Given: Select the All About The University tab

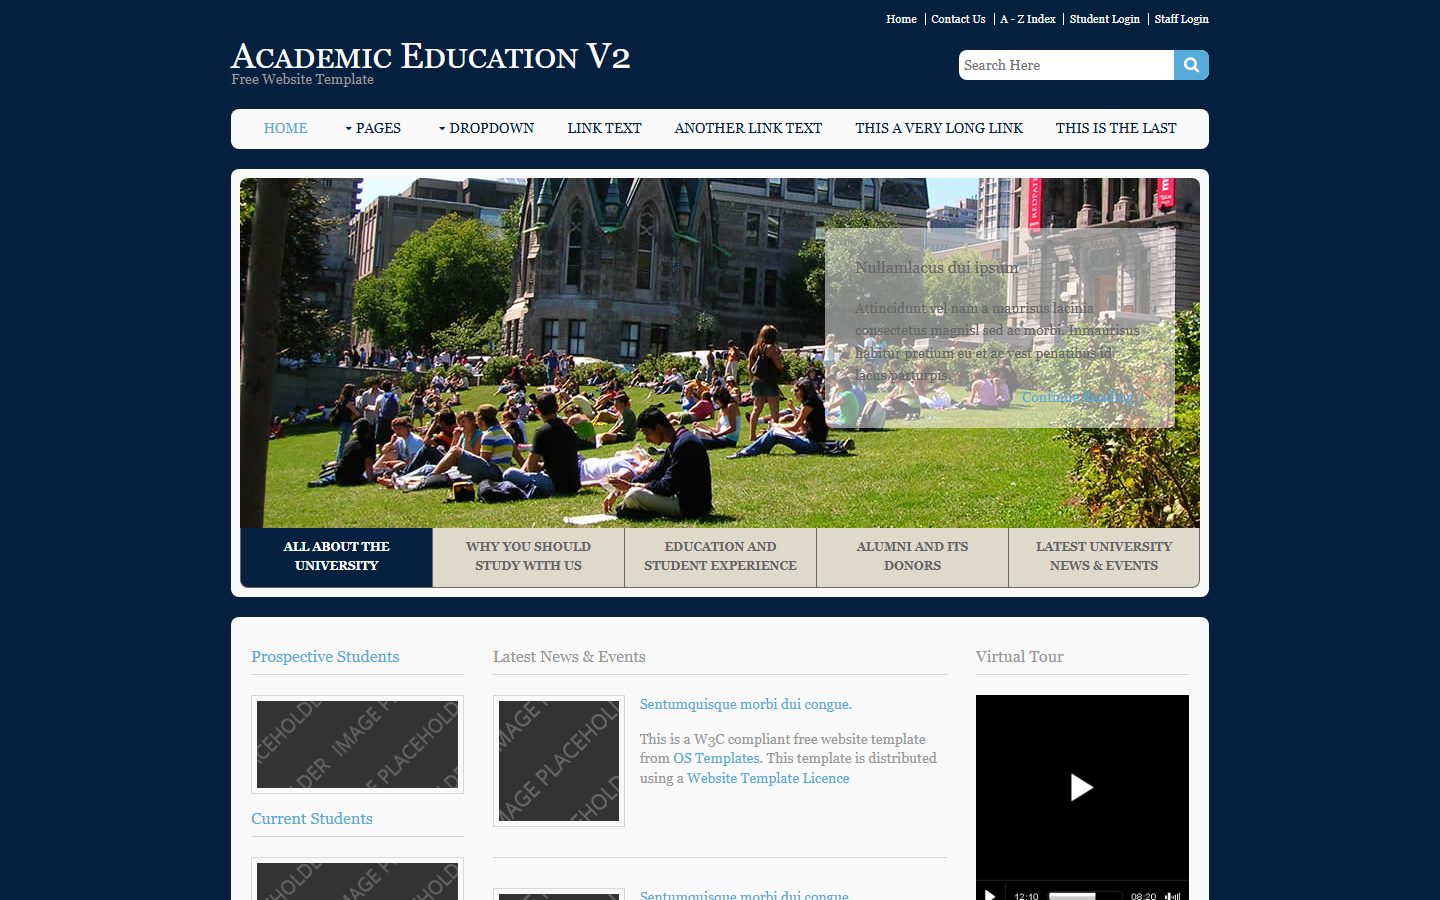Looking at the screenshot, I should 337,557.
